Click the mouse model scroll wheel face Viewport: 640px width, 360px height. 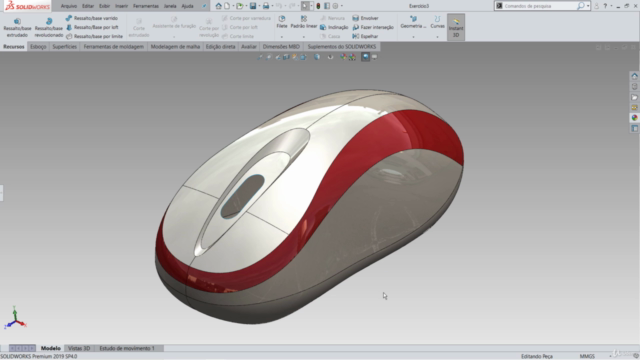click(x=243, y=196)
